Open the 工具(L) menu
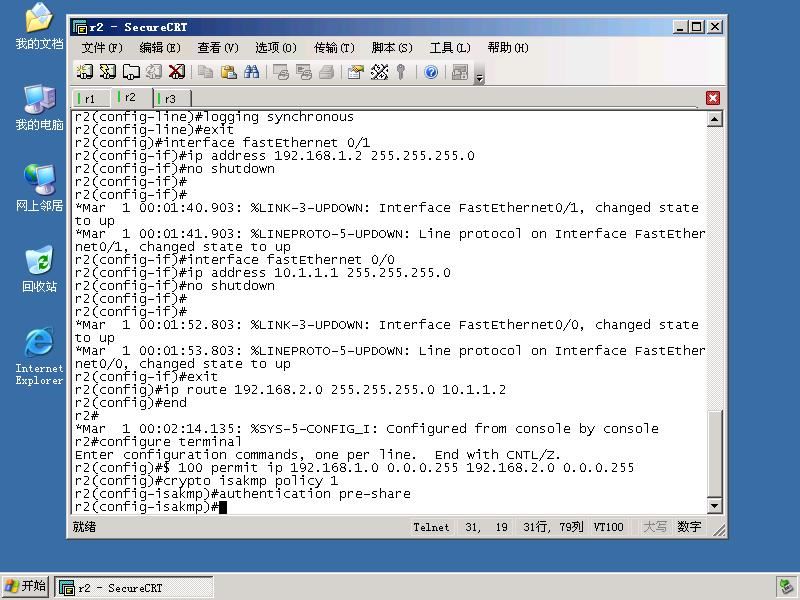Screen dimensions: 800x600 click(449, 48)
